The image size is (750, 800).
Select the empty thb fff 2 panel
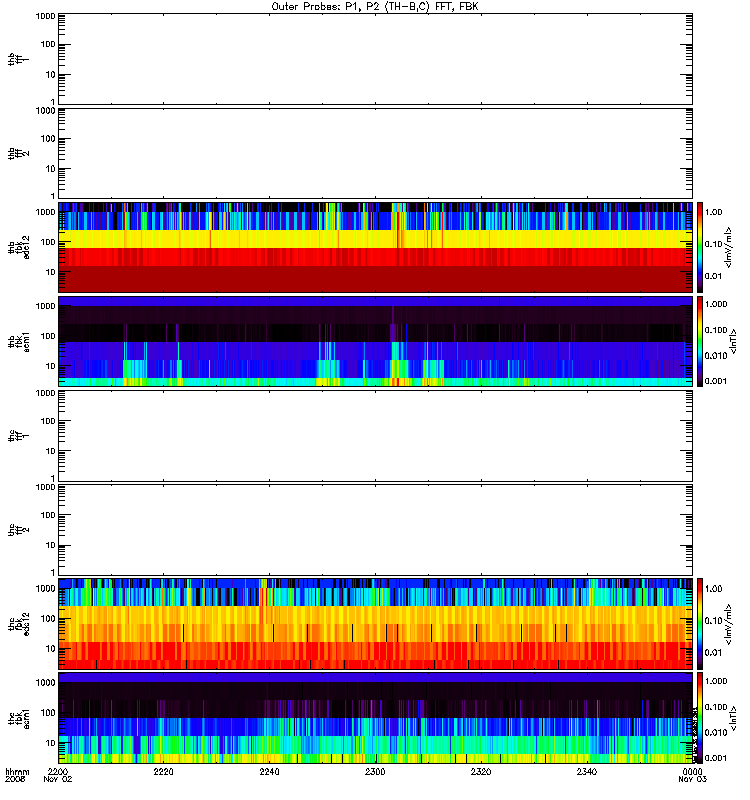[376, 153]
